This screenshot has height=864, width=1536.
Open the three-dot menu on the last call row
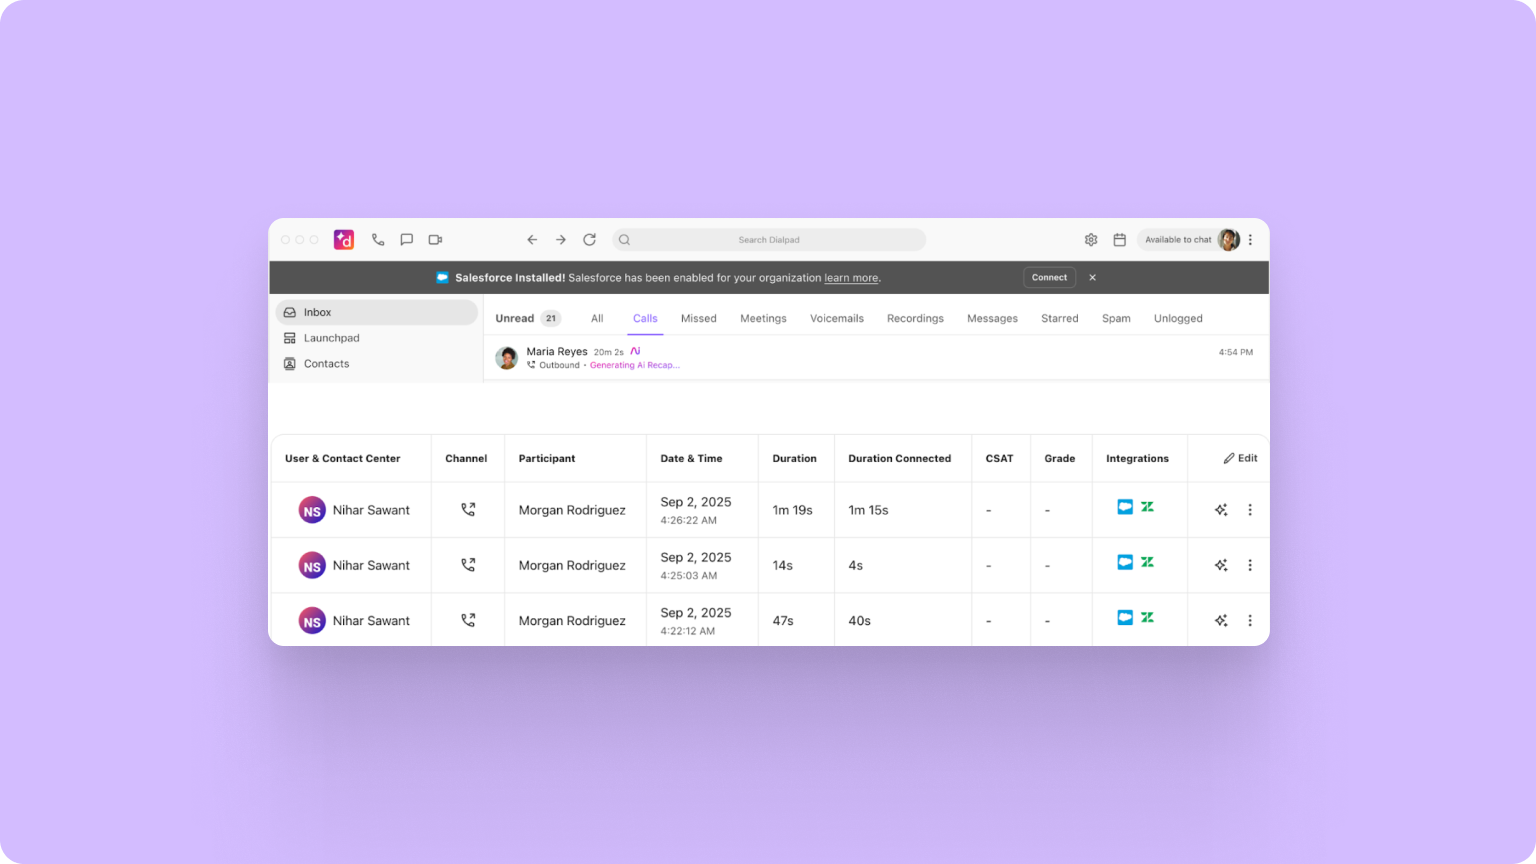pyautogui.click(x=1249, y=620)
